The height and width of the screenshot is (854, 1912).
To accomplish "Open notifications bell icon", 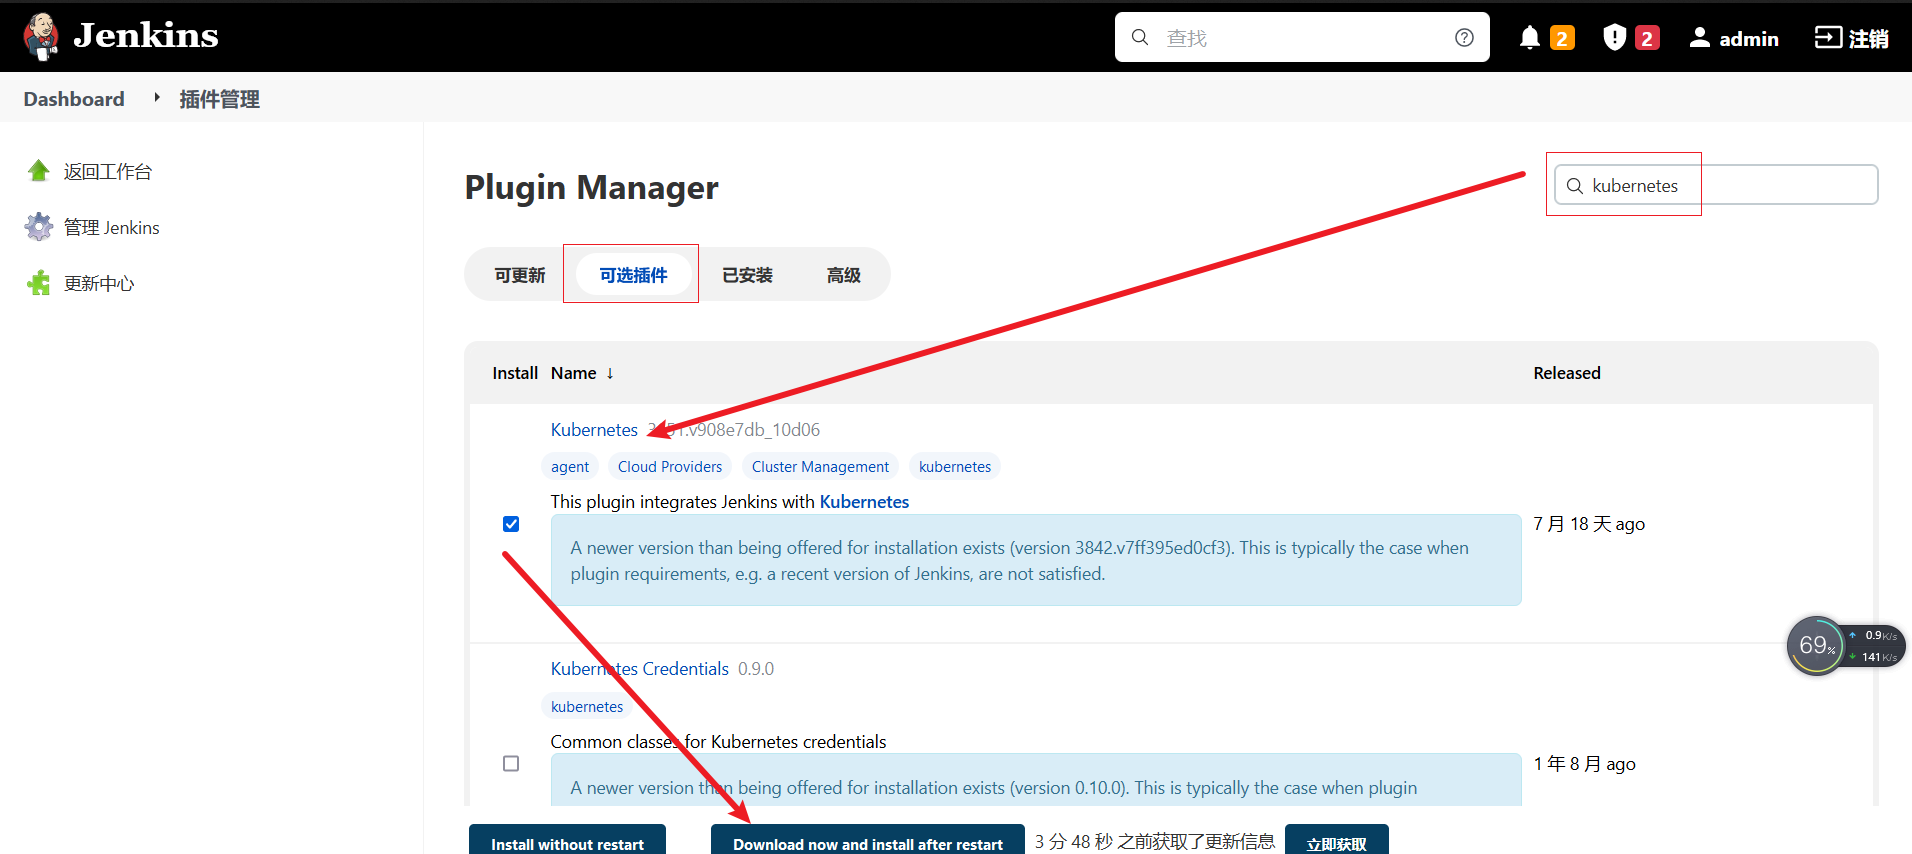I will tap(1529, 38).
